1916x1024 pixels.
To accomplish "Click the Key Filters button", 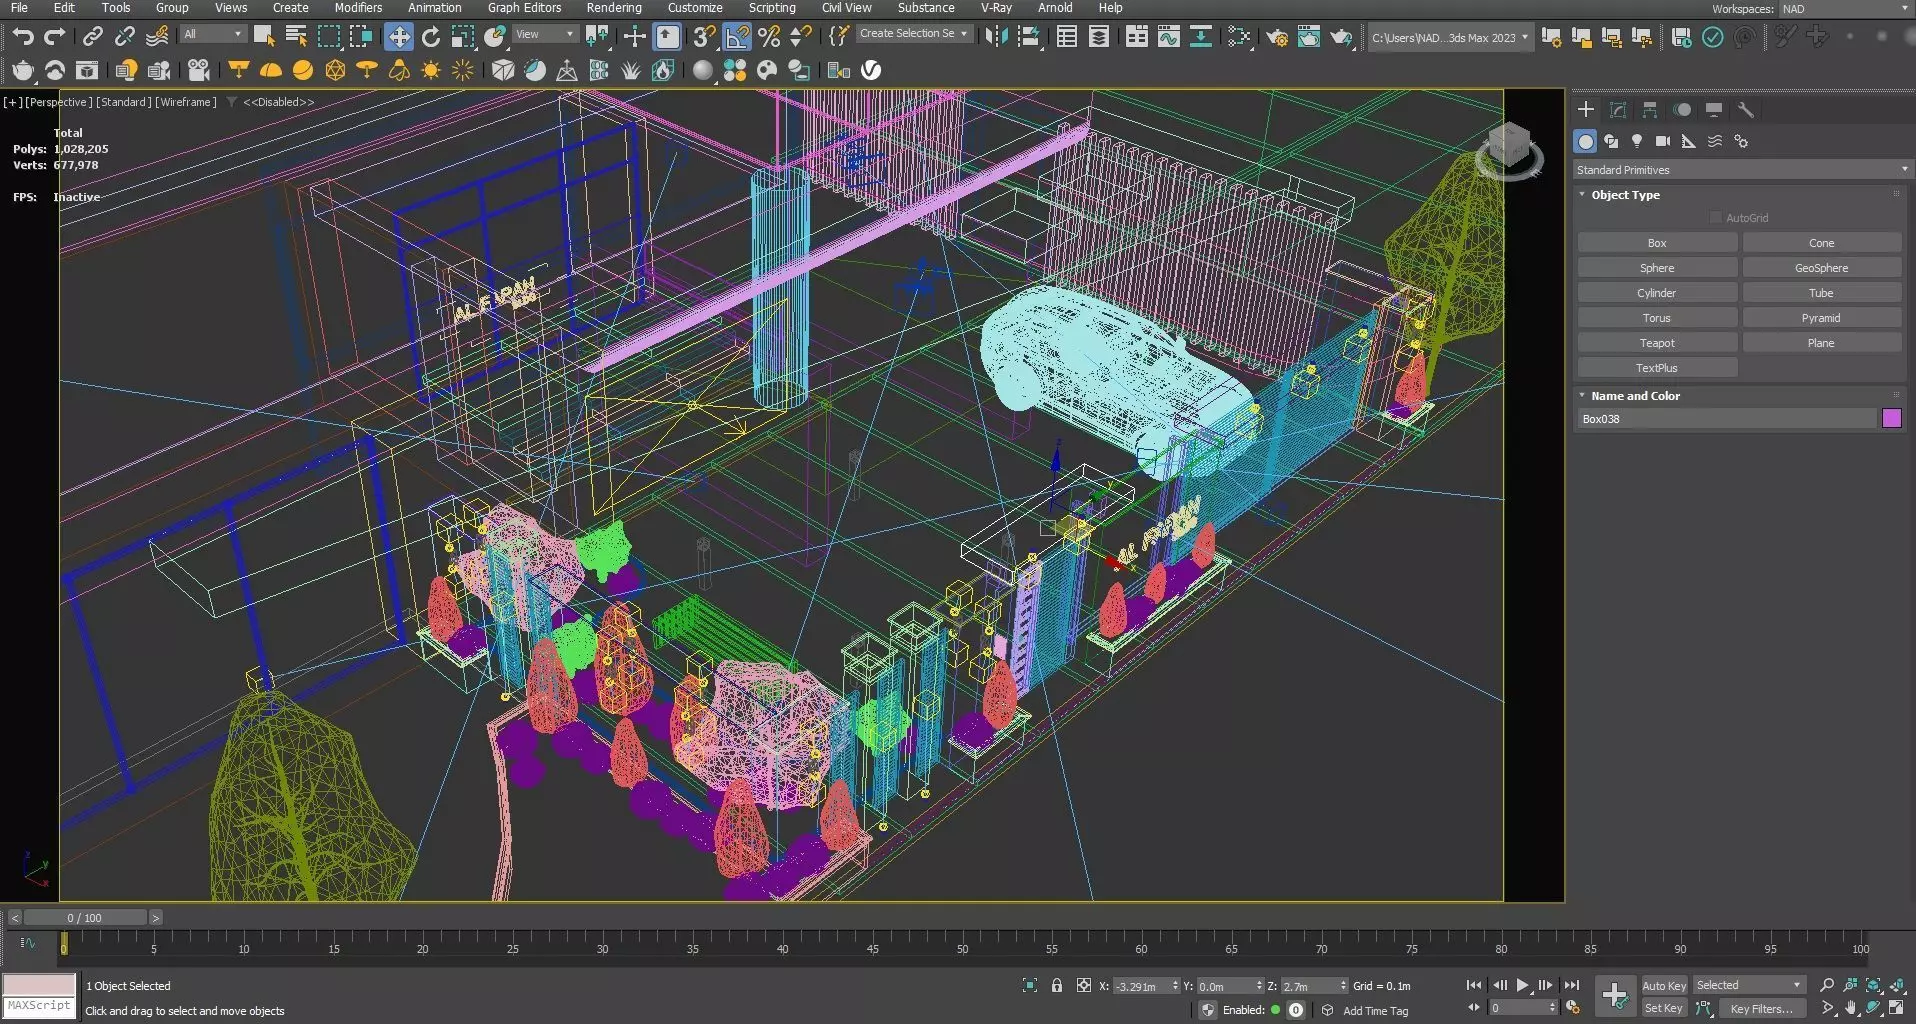I will click(1762, 1008).
